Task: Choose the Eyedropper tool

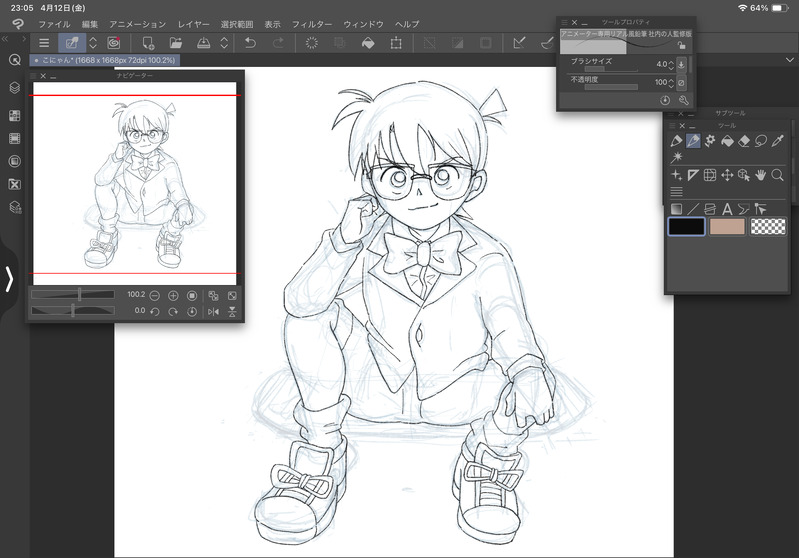Action: 778,142
